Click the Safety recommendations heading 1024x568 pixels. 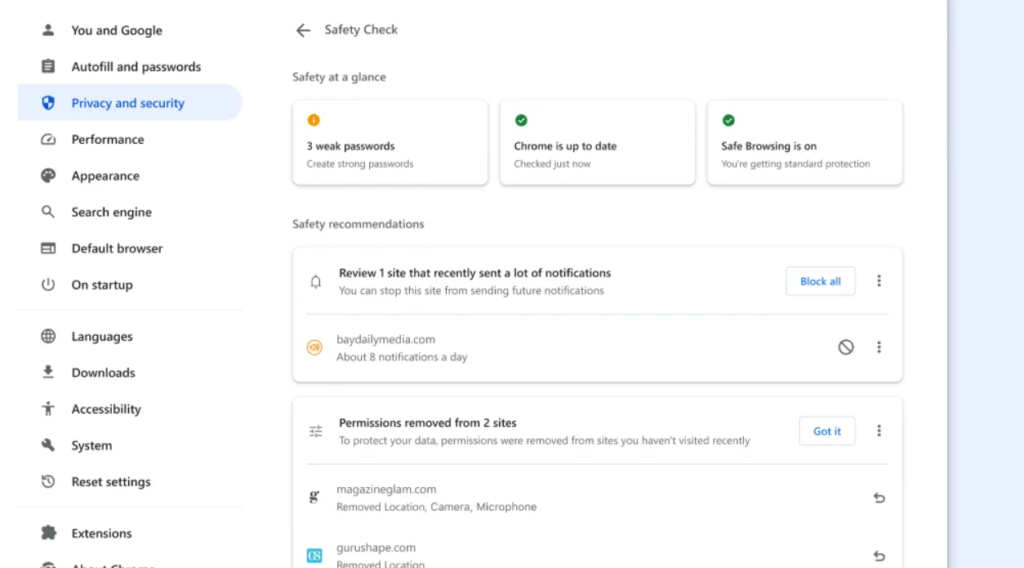click(358, 224)
